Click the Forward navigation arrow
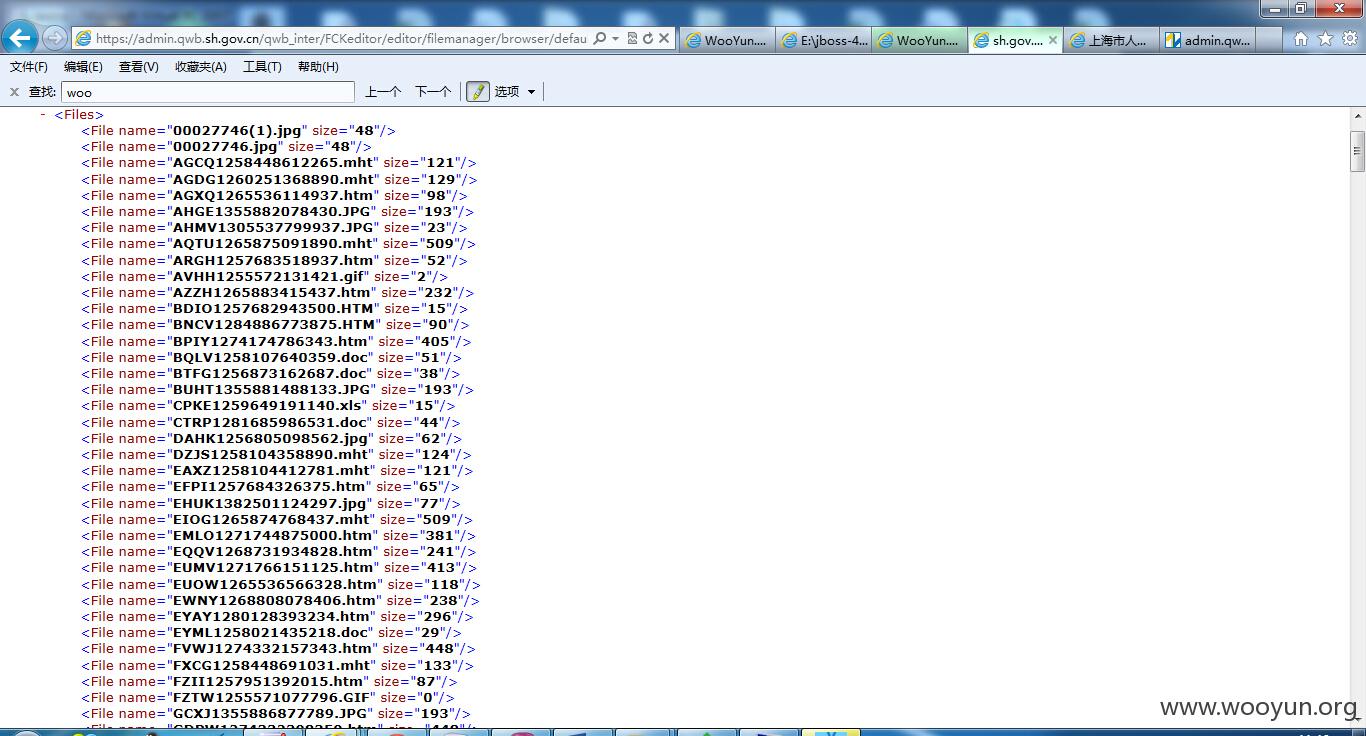 point(55,38)
